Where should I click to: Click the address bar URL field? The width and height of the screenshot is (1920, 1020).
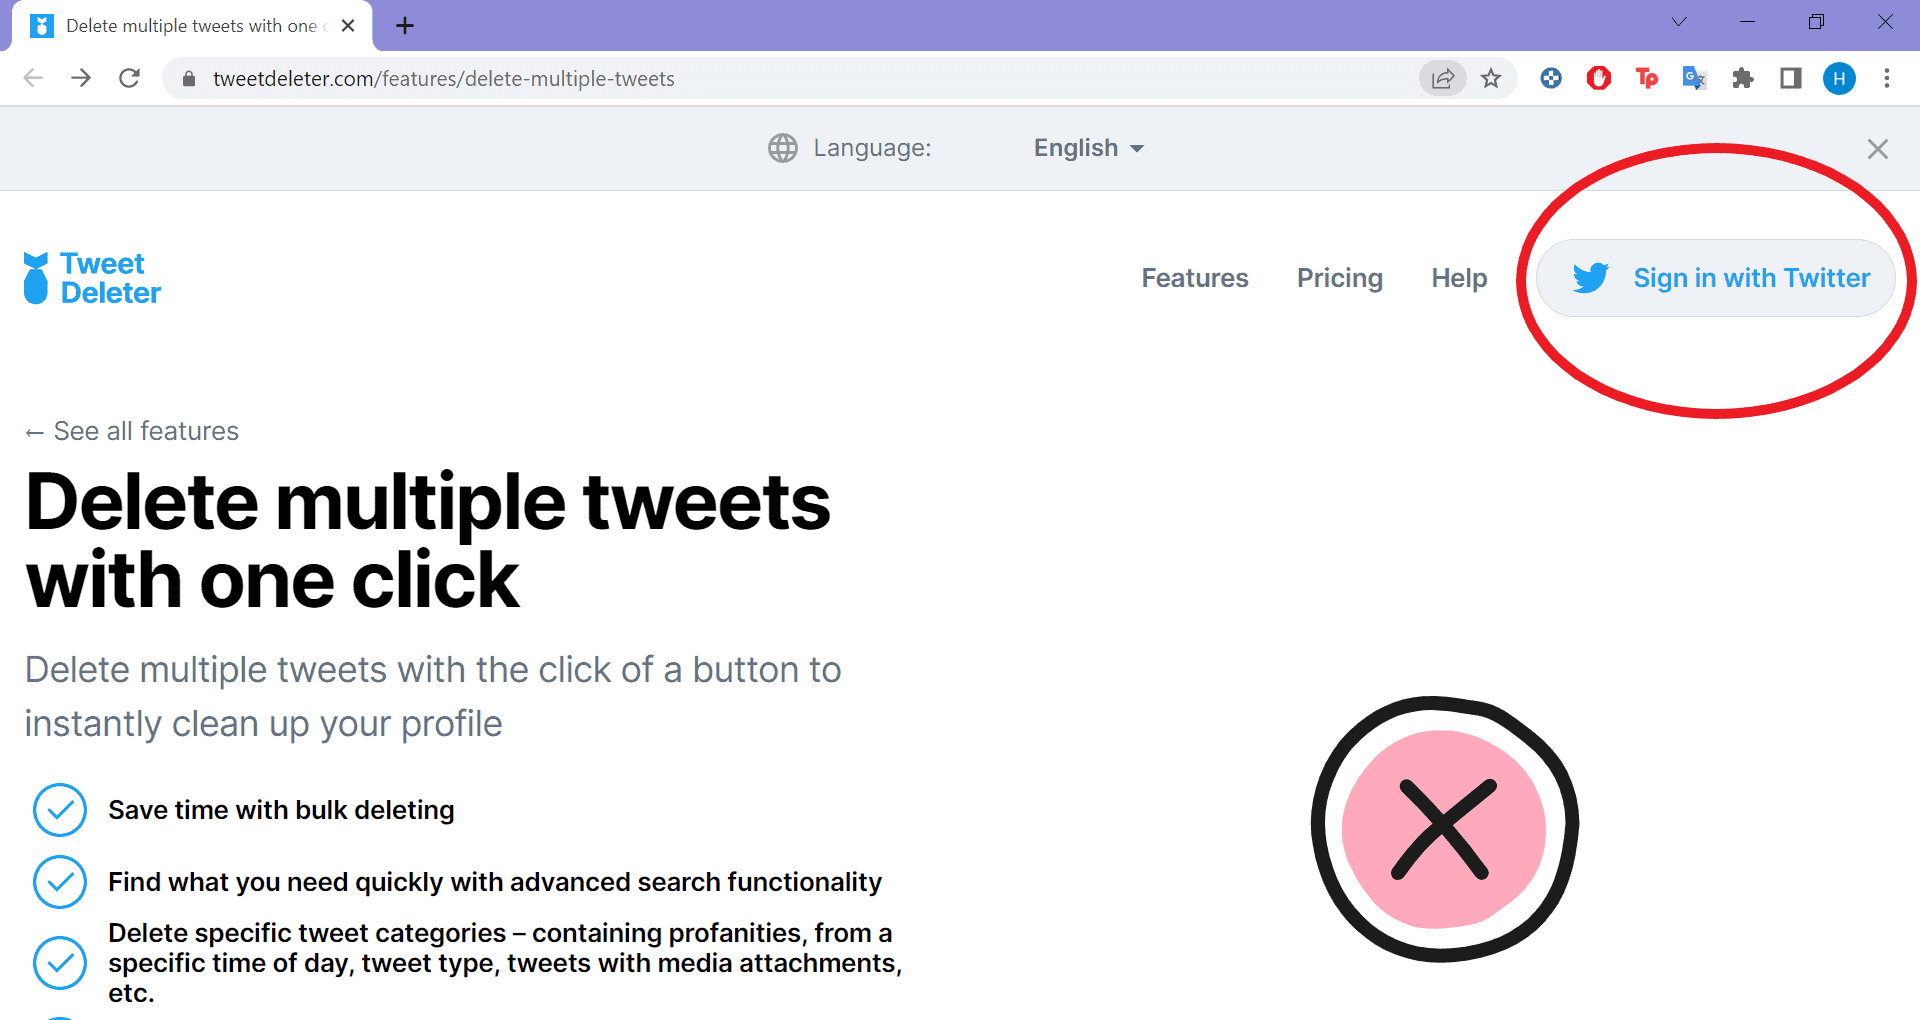pyautogui.click(x=700, y=78)
